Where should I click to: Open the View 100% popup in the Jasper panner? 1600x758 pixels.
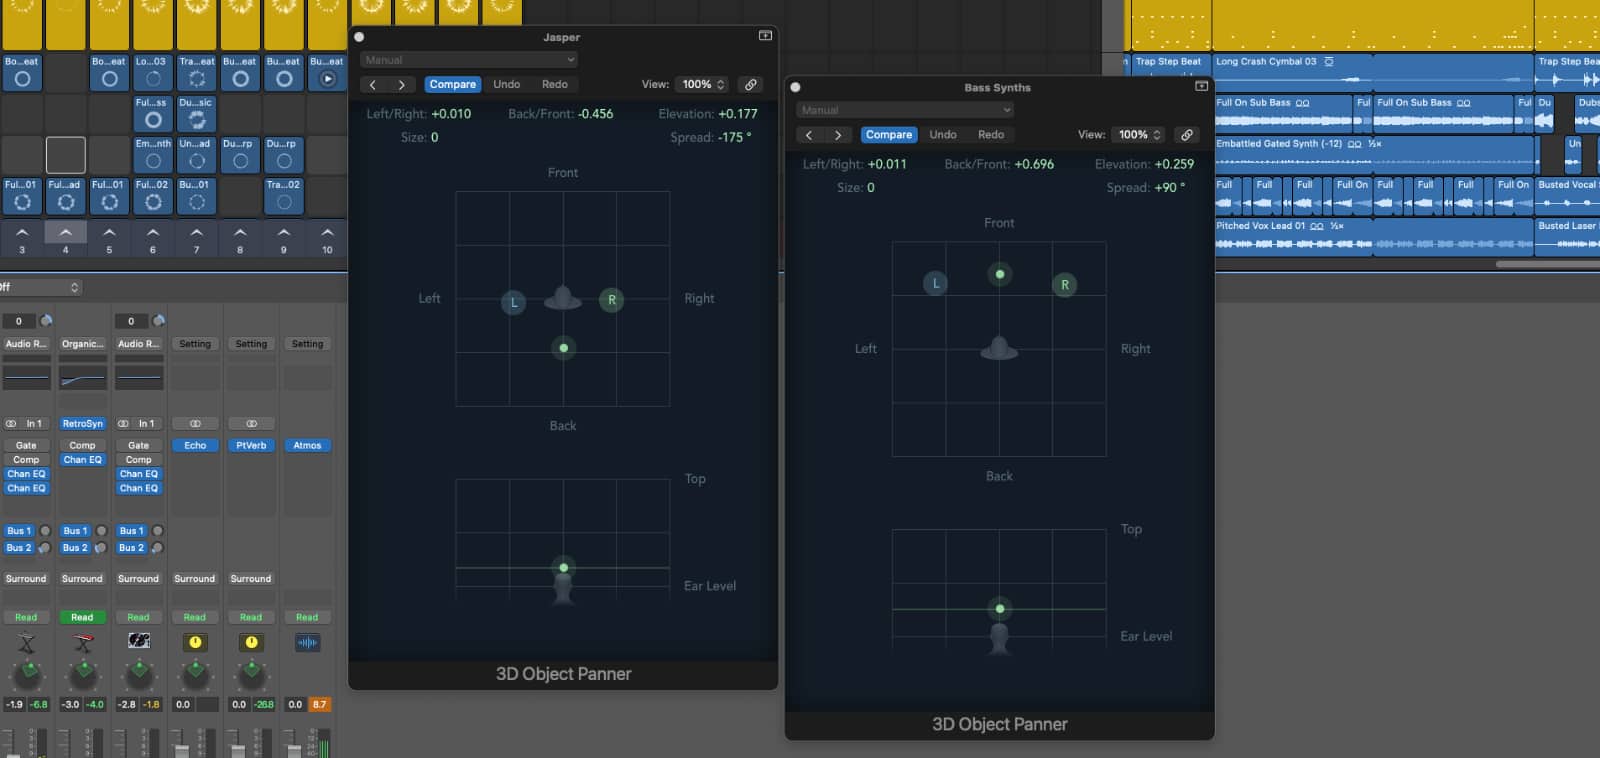pos(702,85)
